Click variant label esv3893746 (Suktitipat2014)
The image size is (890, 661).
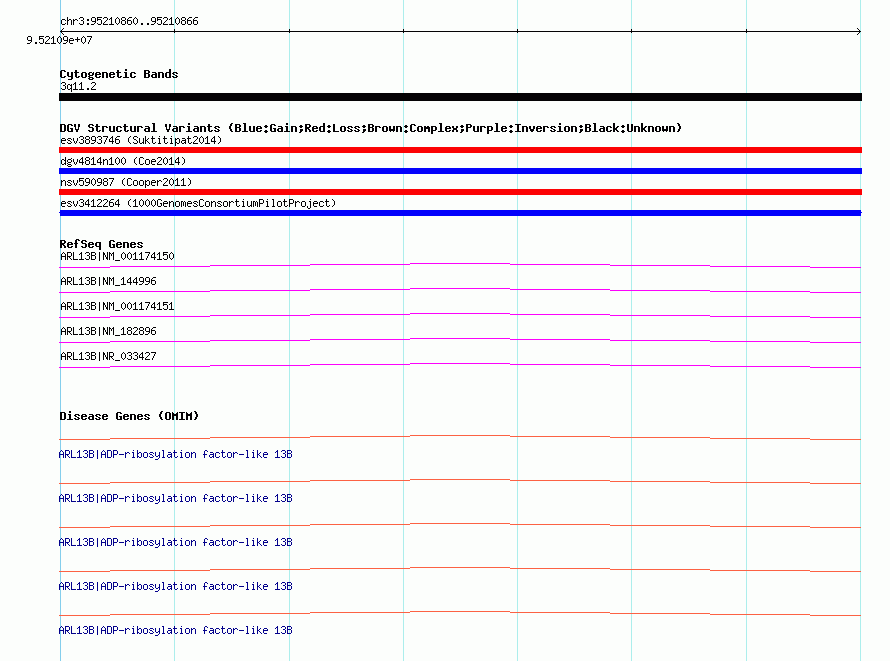[141, 140]
